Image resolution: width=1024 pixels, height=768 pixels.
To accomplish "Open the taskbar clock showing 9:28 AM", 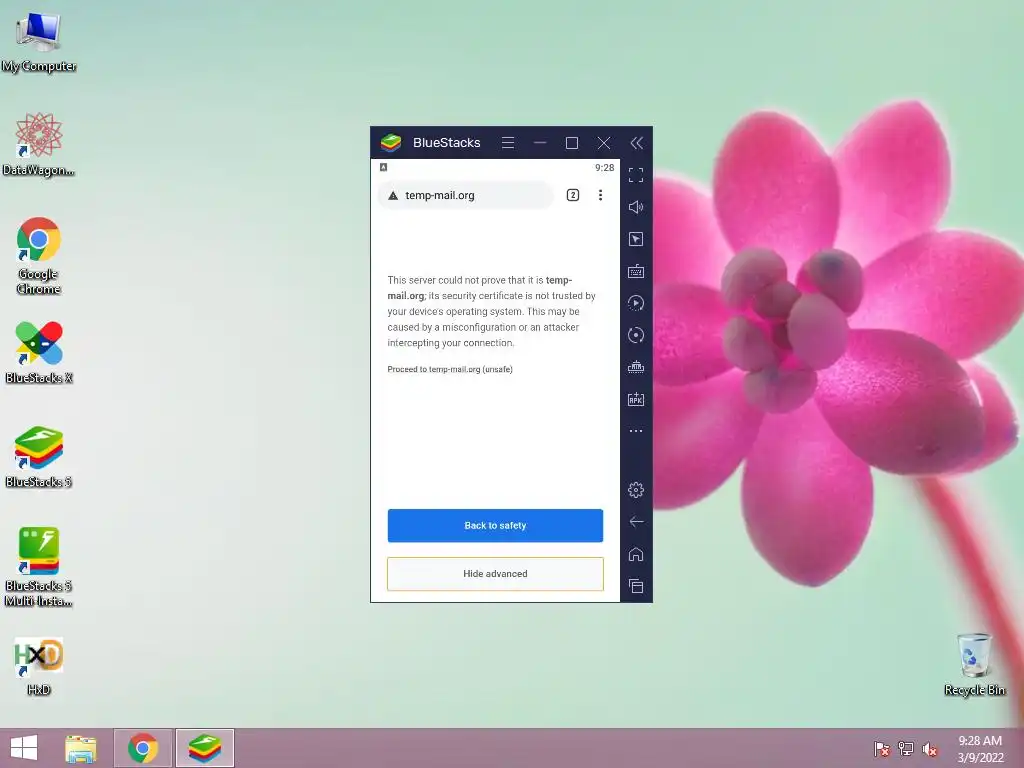I will [980, 749].
